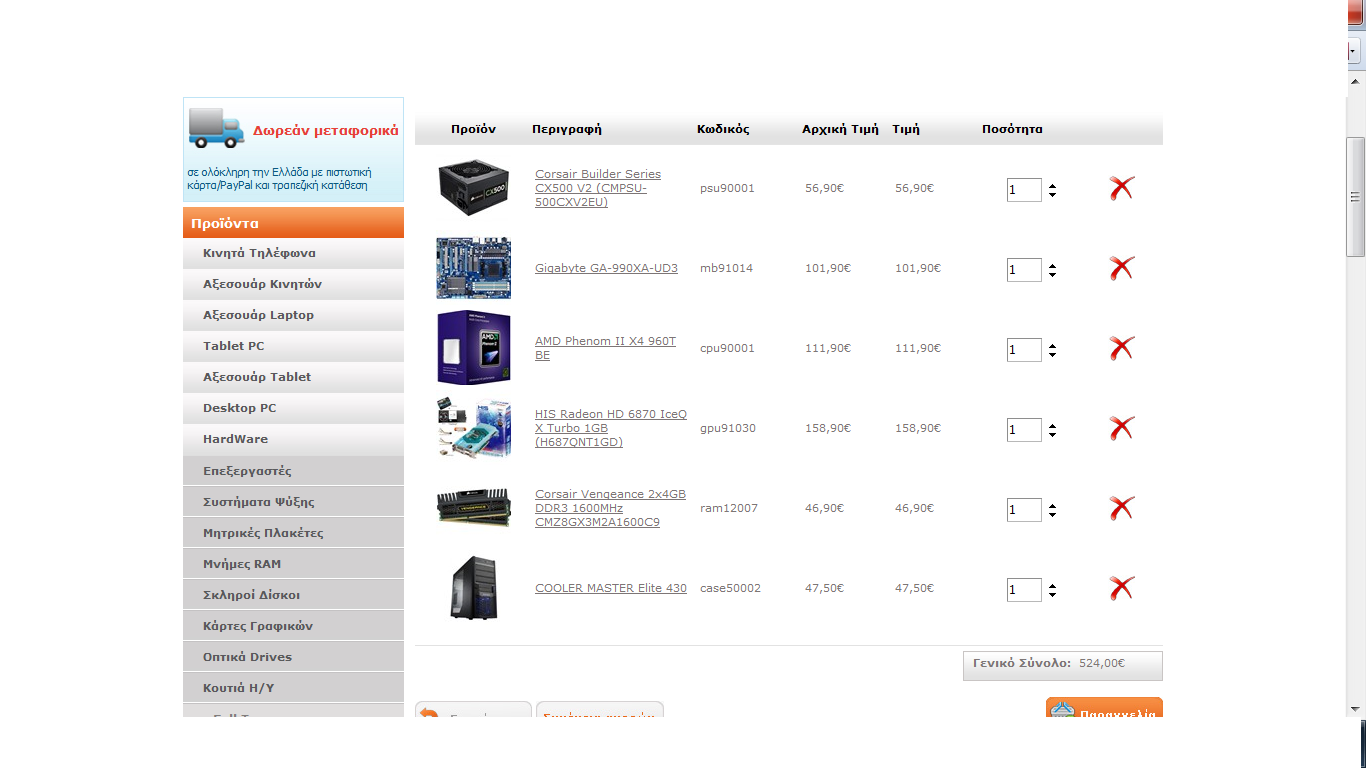
Task: Go to Αξεσουάρ Tablet category
Action: point(293,377)
